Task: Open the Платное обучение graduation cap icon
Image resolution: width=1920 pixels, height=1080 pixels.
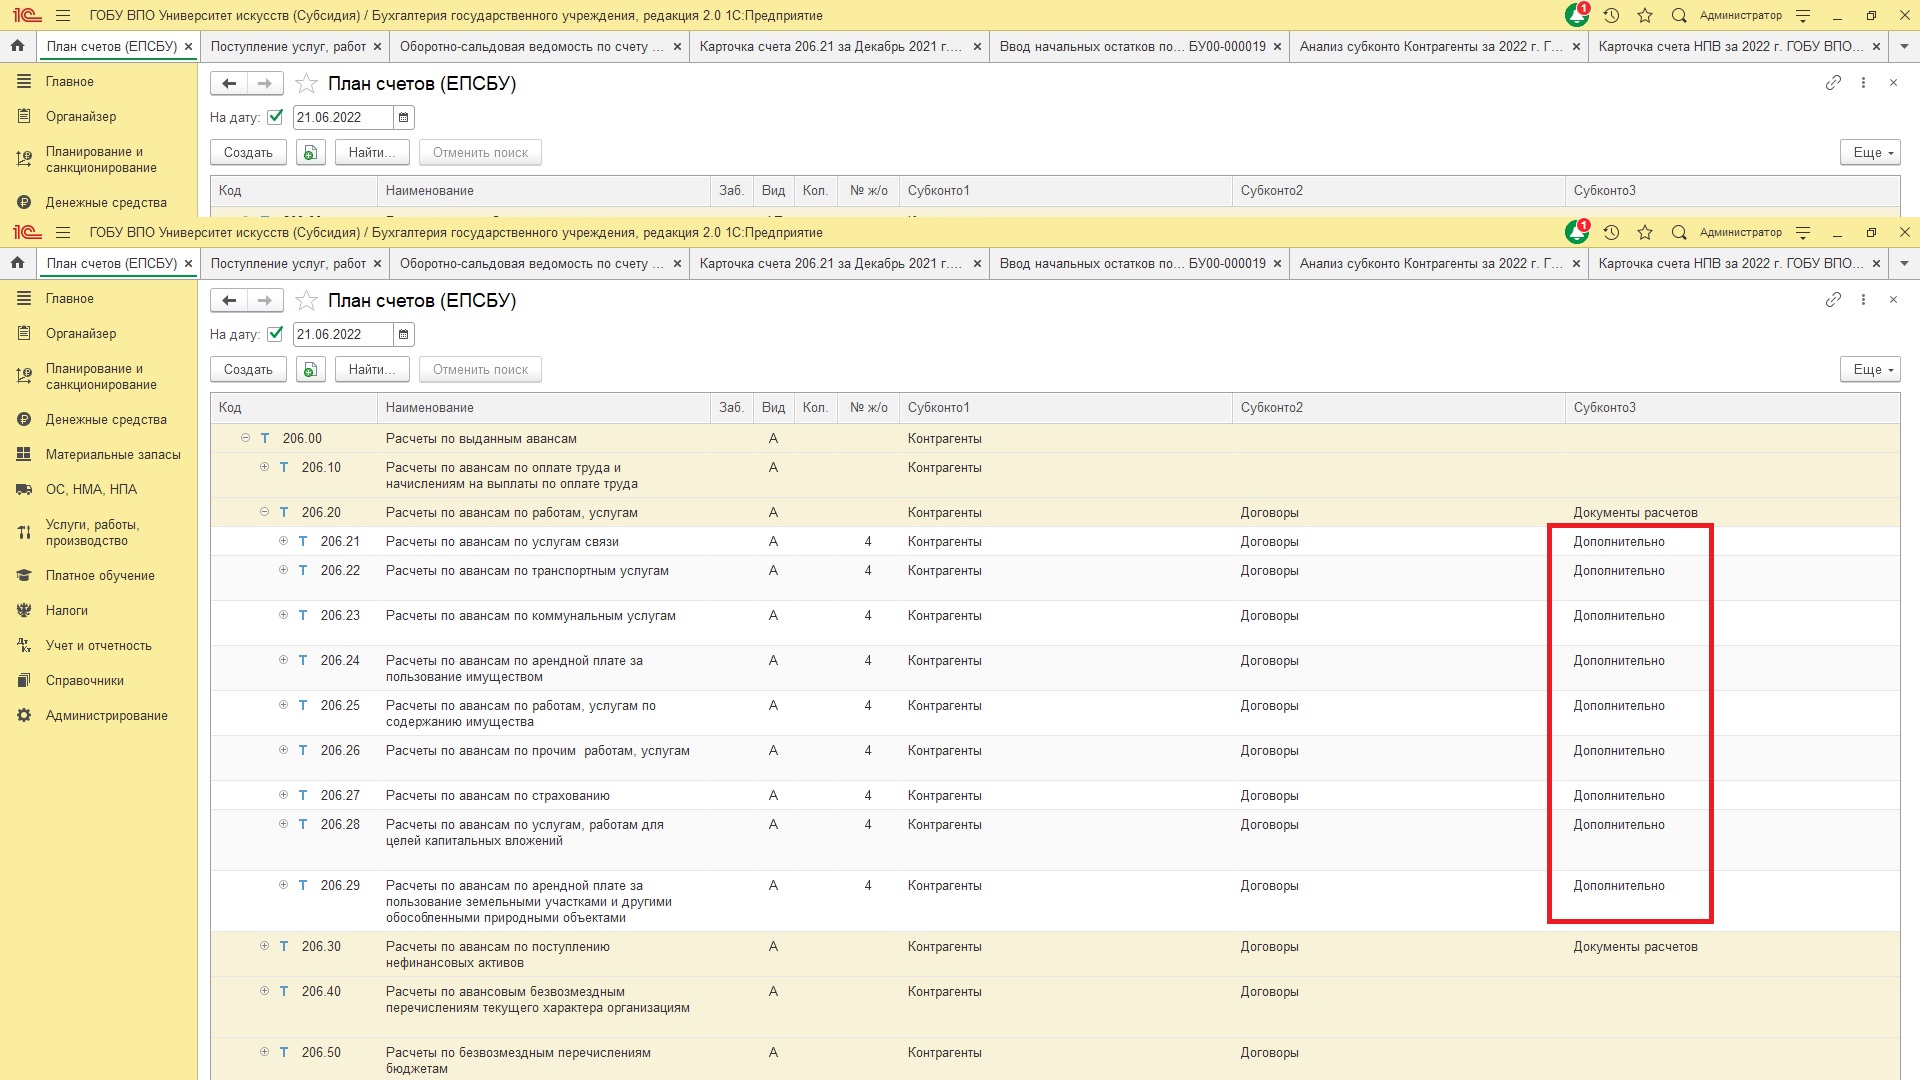Action: [24, 575]
